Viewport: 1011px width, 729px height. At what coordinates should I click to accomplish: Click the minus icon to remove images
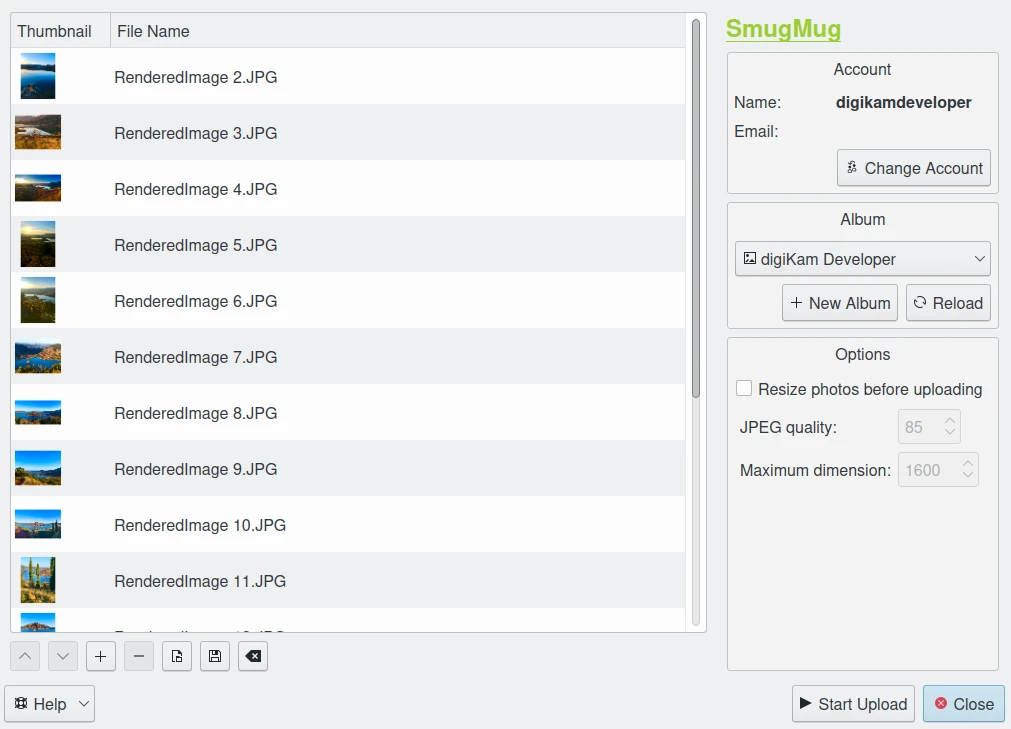coord(139,656)
